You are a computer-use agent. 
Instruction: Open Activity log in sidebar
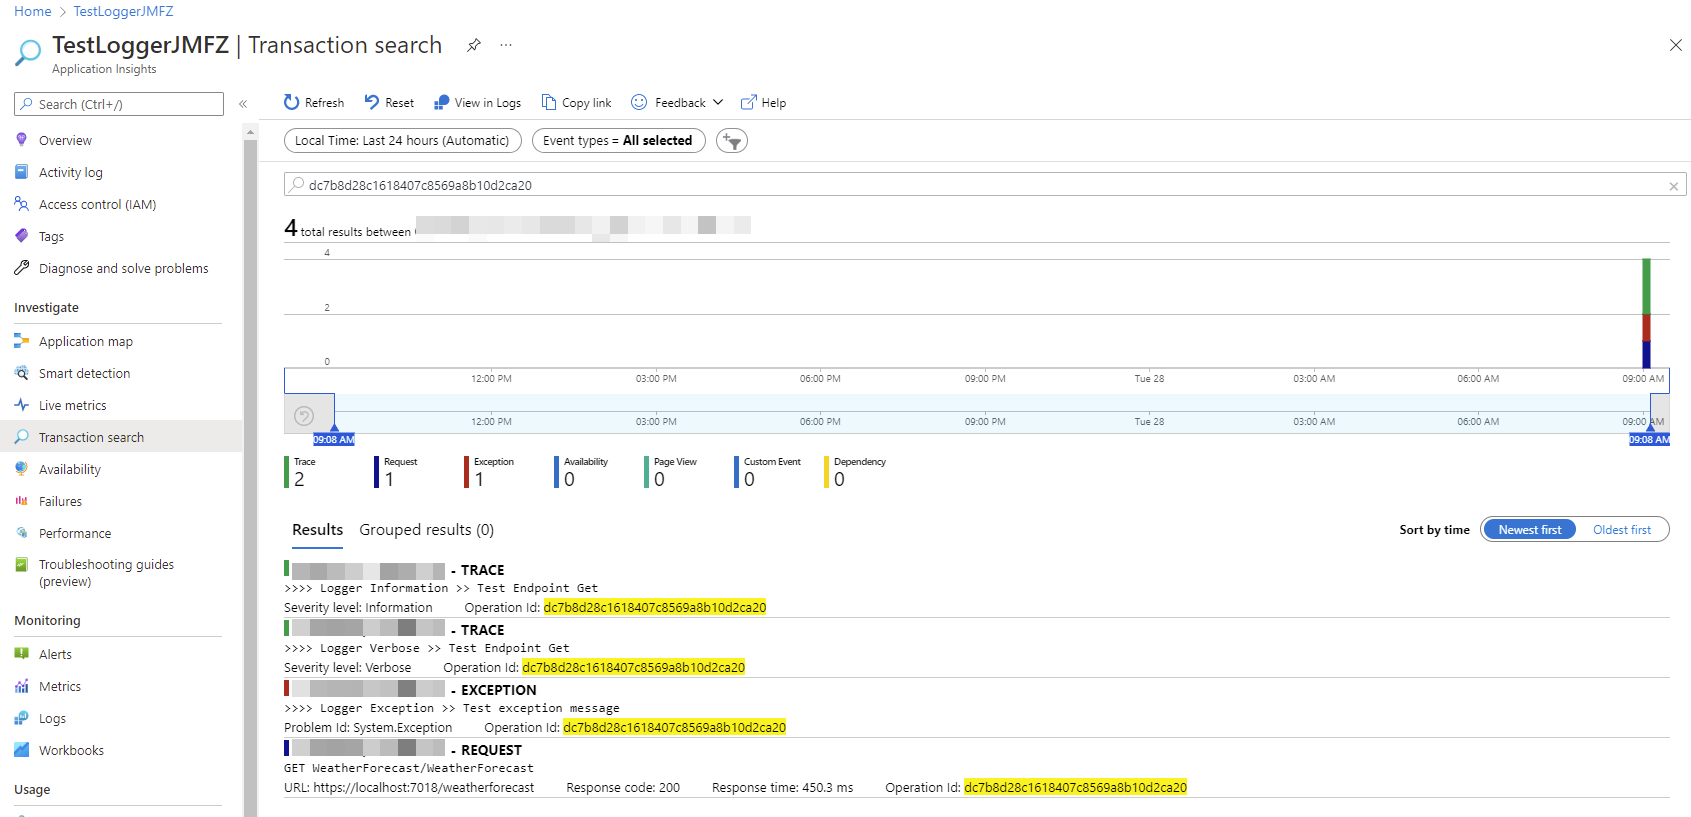70,173
